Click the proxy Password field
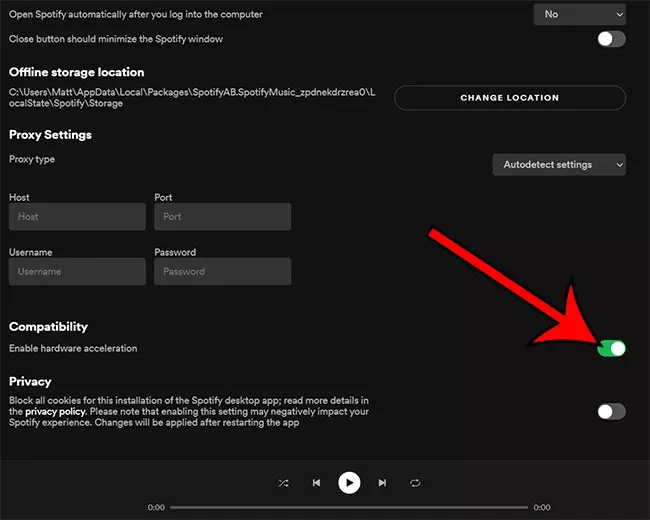650x520 pixels. (x=222, y=271)
